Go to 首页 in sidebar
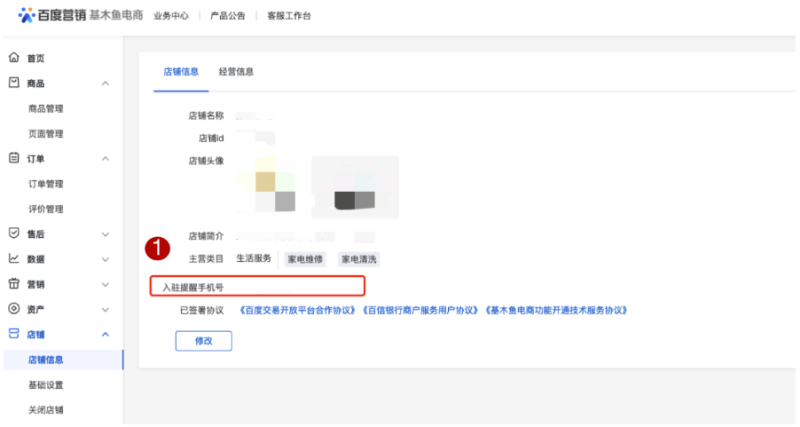 [x=36, y=58]
